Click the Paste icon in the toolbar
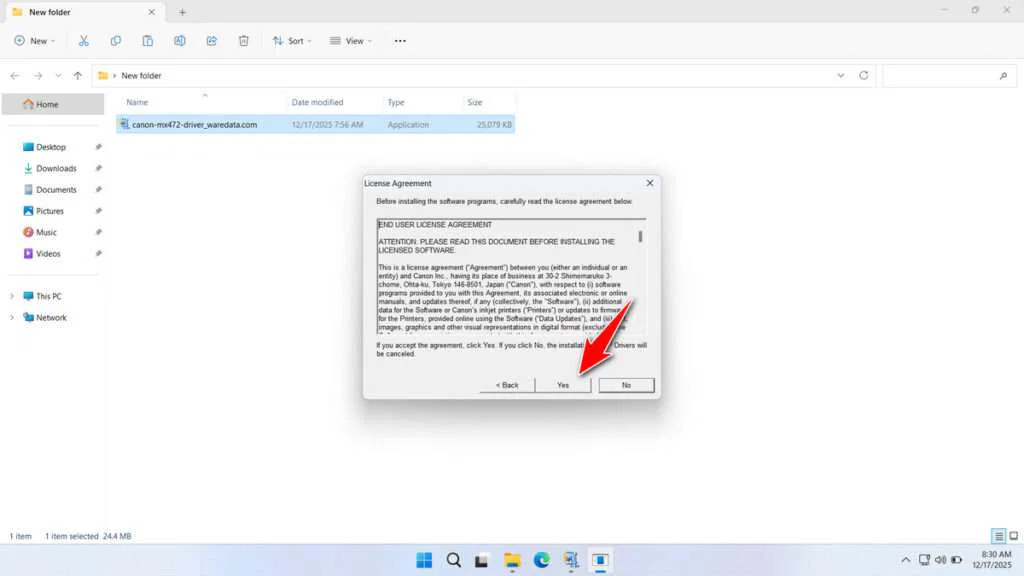Viewport: 1024px width, 576px height. click(147, 40)
